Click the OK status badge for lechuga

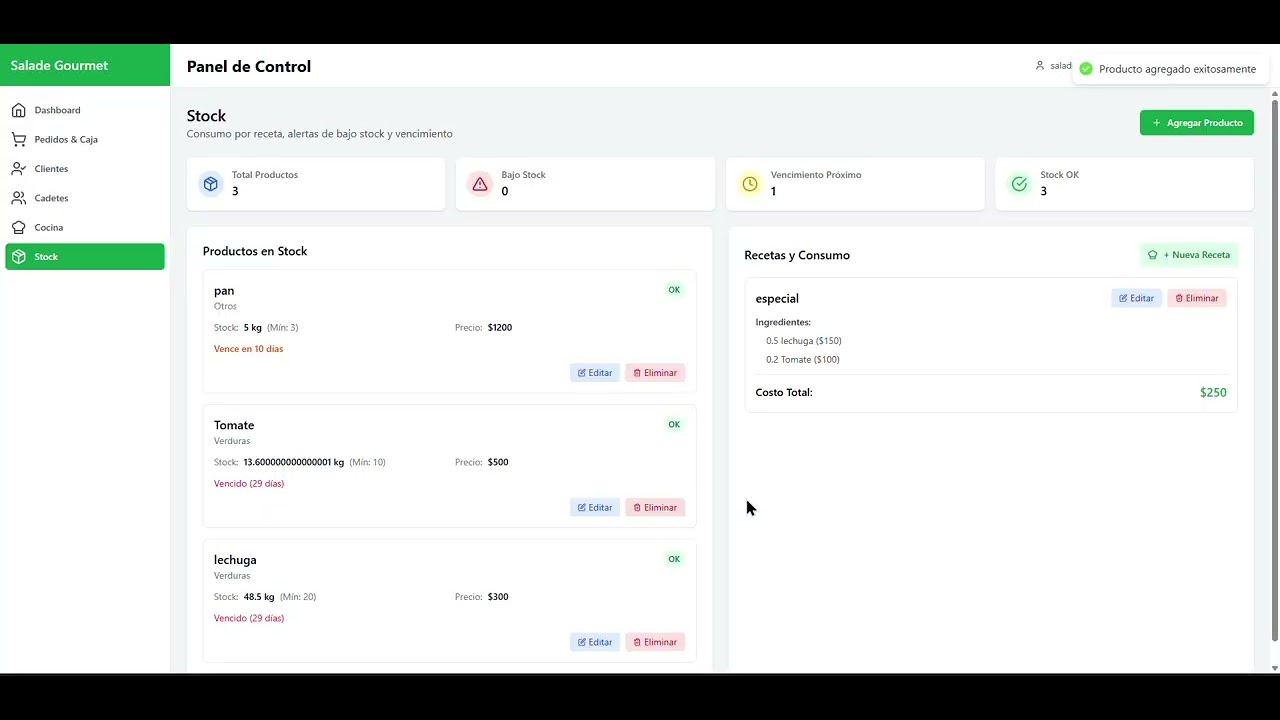(674, 559)
